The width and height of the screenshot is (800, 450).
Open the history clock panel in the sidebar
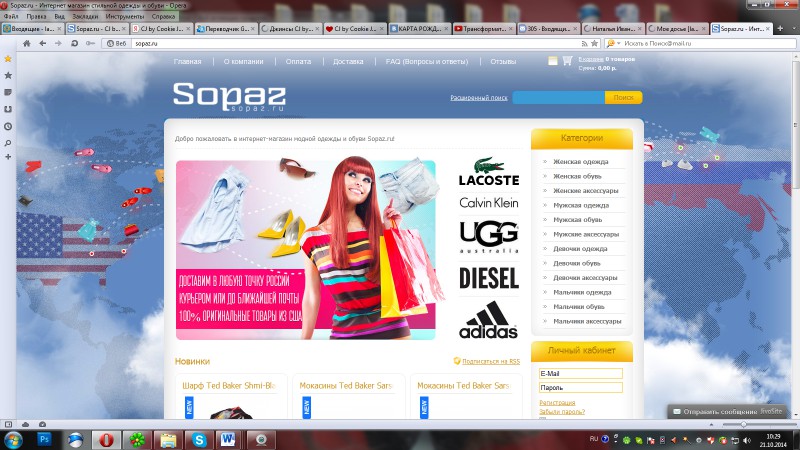coord(8,126)
